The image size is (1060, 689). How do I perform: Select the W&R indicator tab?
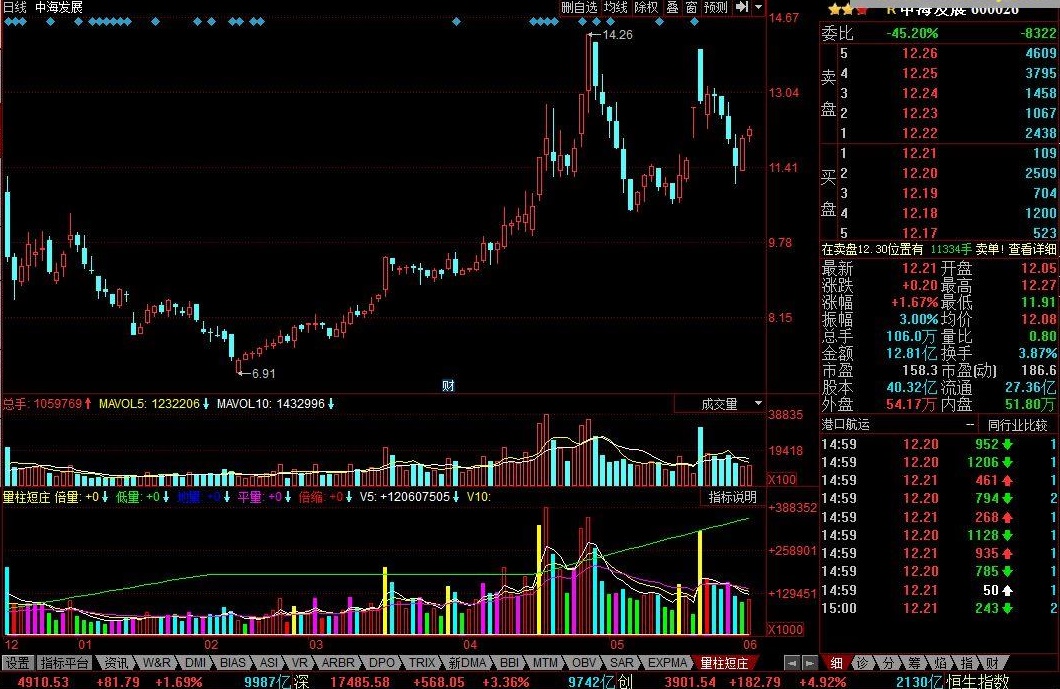pyautogui.click(x=156, y=663)
